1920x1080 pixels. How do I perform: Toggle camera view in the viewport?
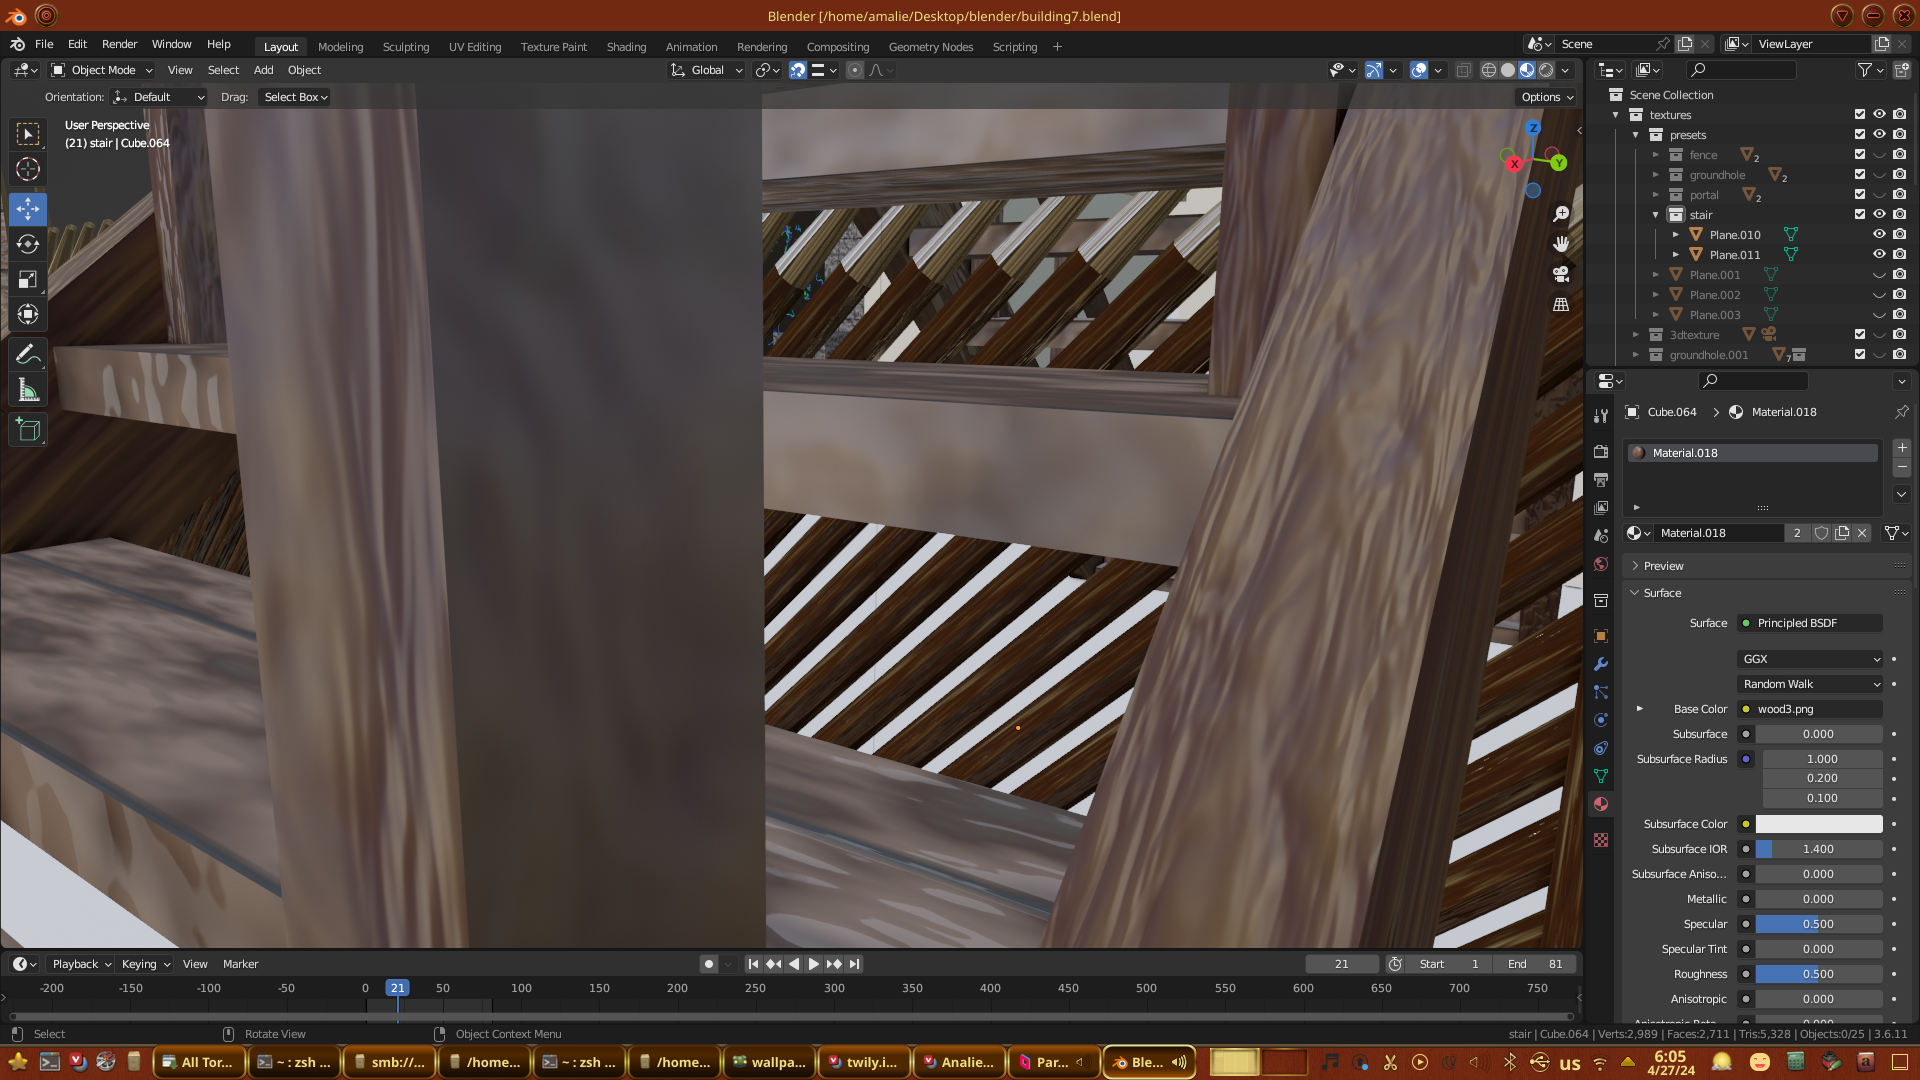pos(1560,274)
